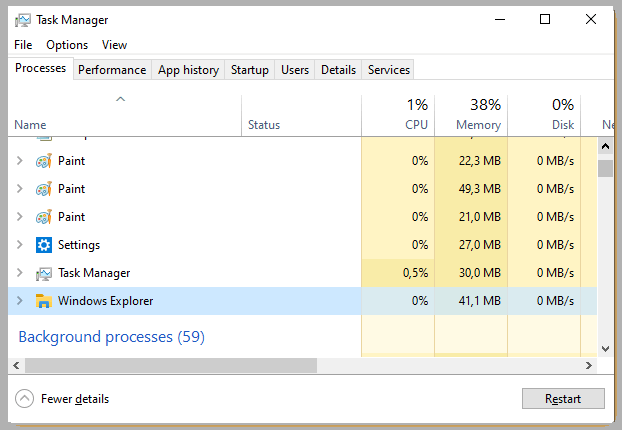
Task: Click the 0,5% CPU value cell
Action: click(x=398, y=273)
